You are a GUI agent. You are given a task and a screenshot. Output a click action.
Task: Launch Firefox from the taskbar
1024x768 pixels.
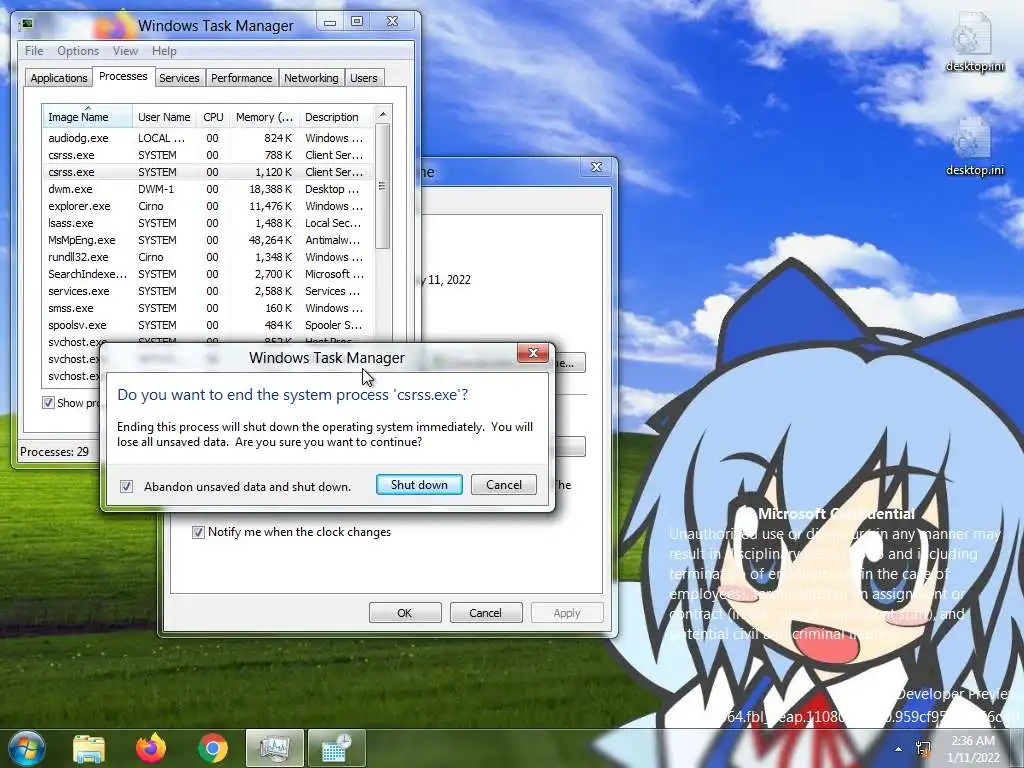click(x=151, y=748)
